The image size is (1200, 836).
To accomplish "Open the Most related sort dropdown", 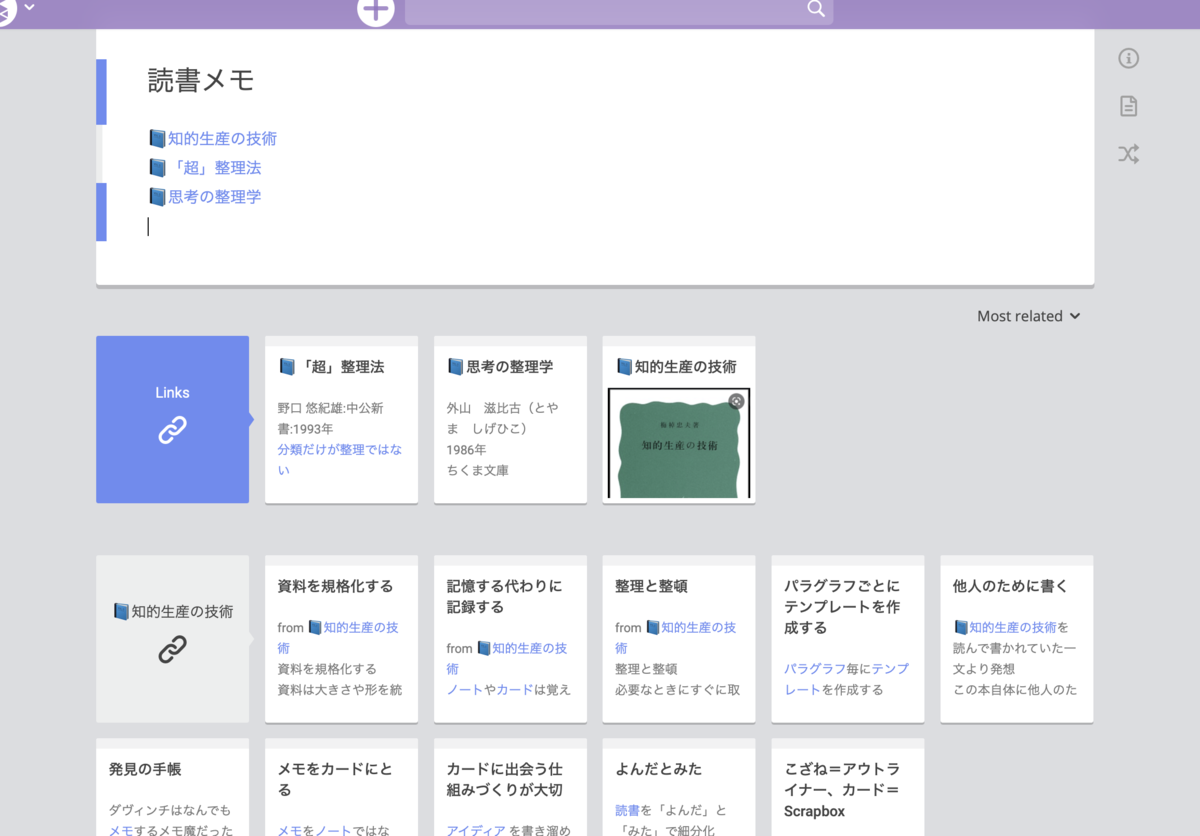I will (1029, 316).
